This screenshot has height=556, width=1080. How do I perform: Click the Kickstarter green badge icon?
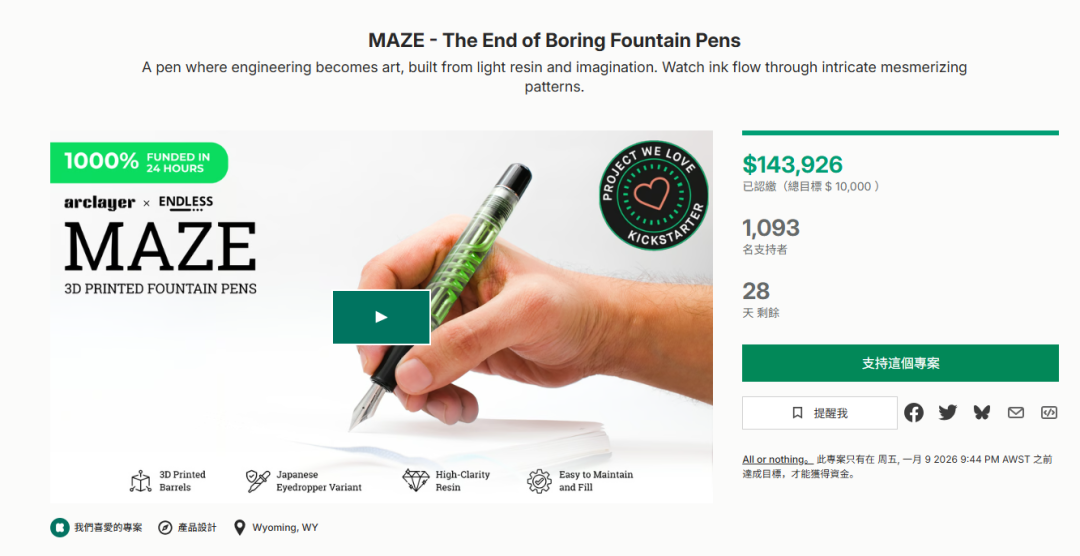click(x=60, y=527)
